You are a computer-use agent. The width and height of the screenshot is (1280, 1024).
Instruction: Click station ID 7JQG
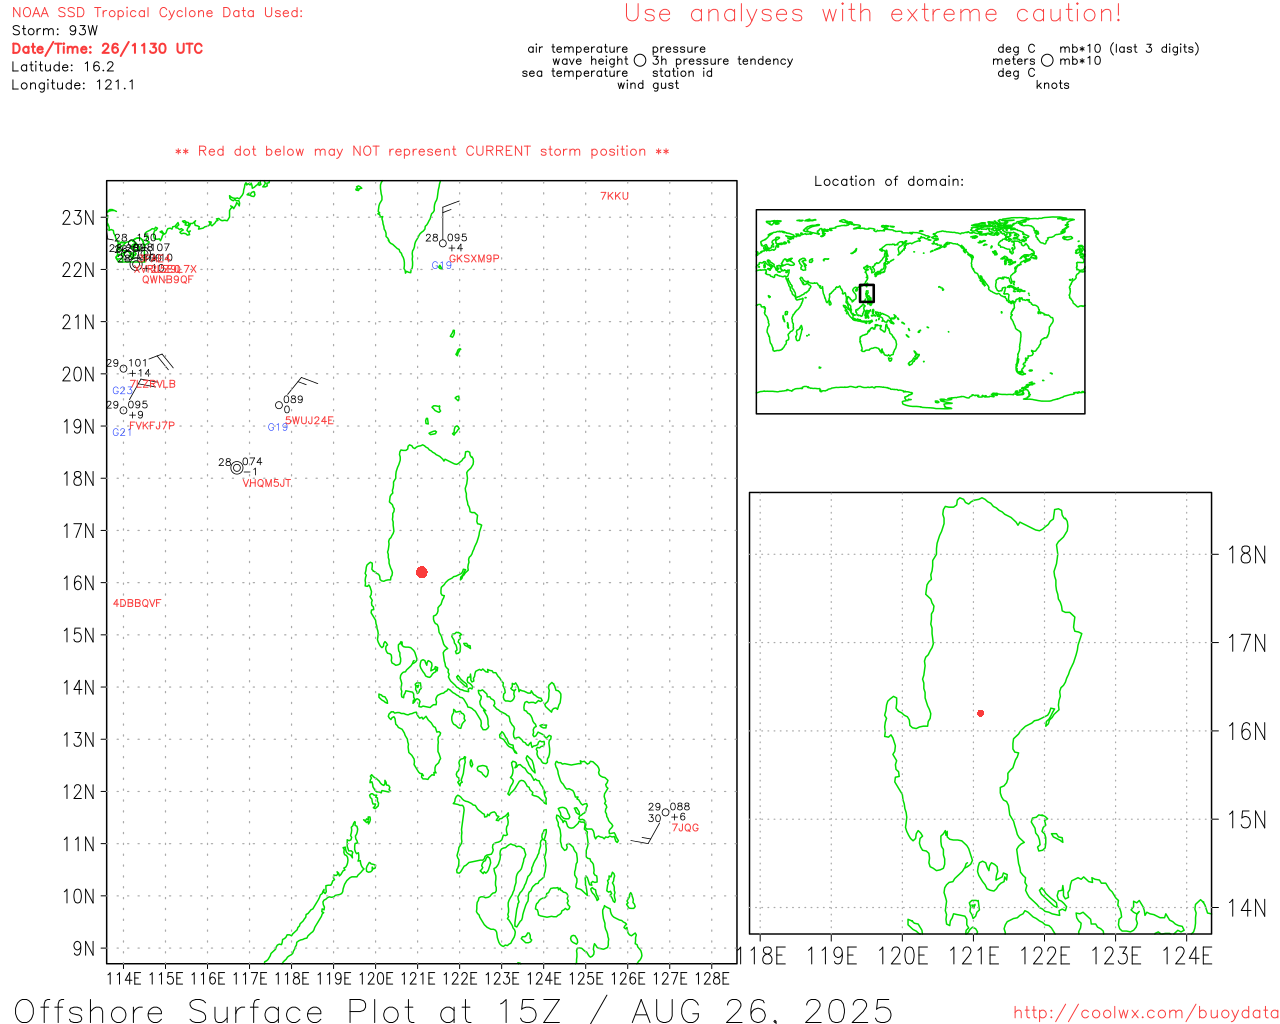point(685,828)
